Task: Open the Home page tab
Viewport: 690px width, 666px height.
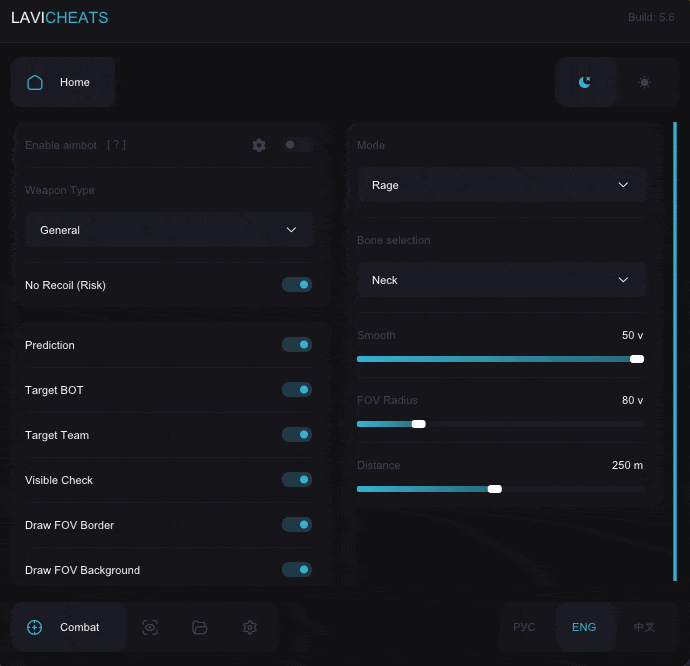Action: 63,82
